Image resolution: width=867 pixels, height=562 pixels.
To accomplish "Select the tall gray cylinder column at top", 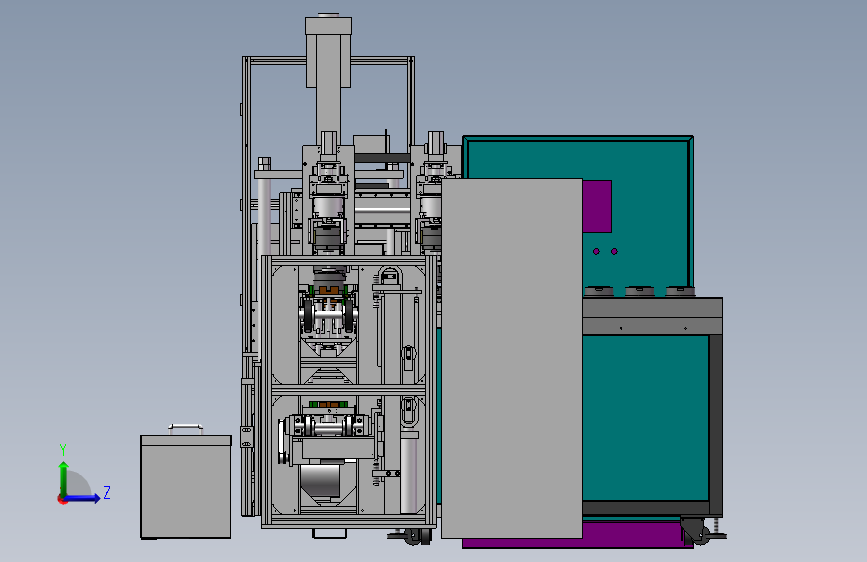I will click(x=328, y=77).
